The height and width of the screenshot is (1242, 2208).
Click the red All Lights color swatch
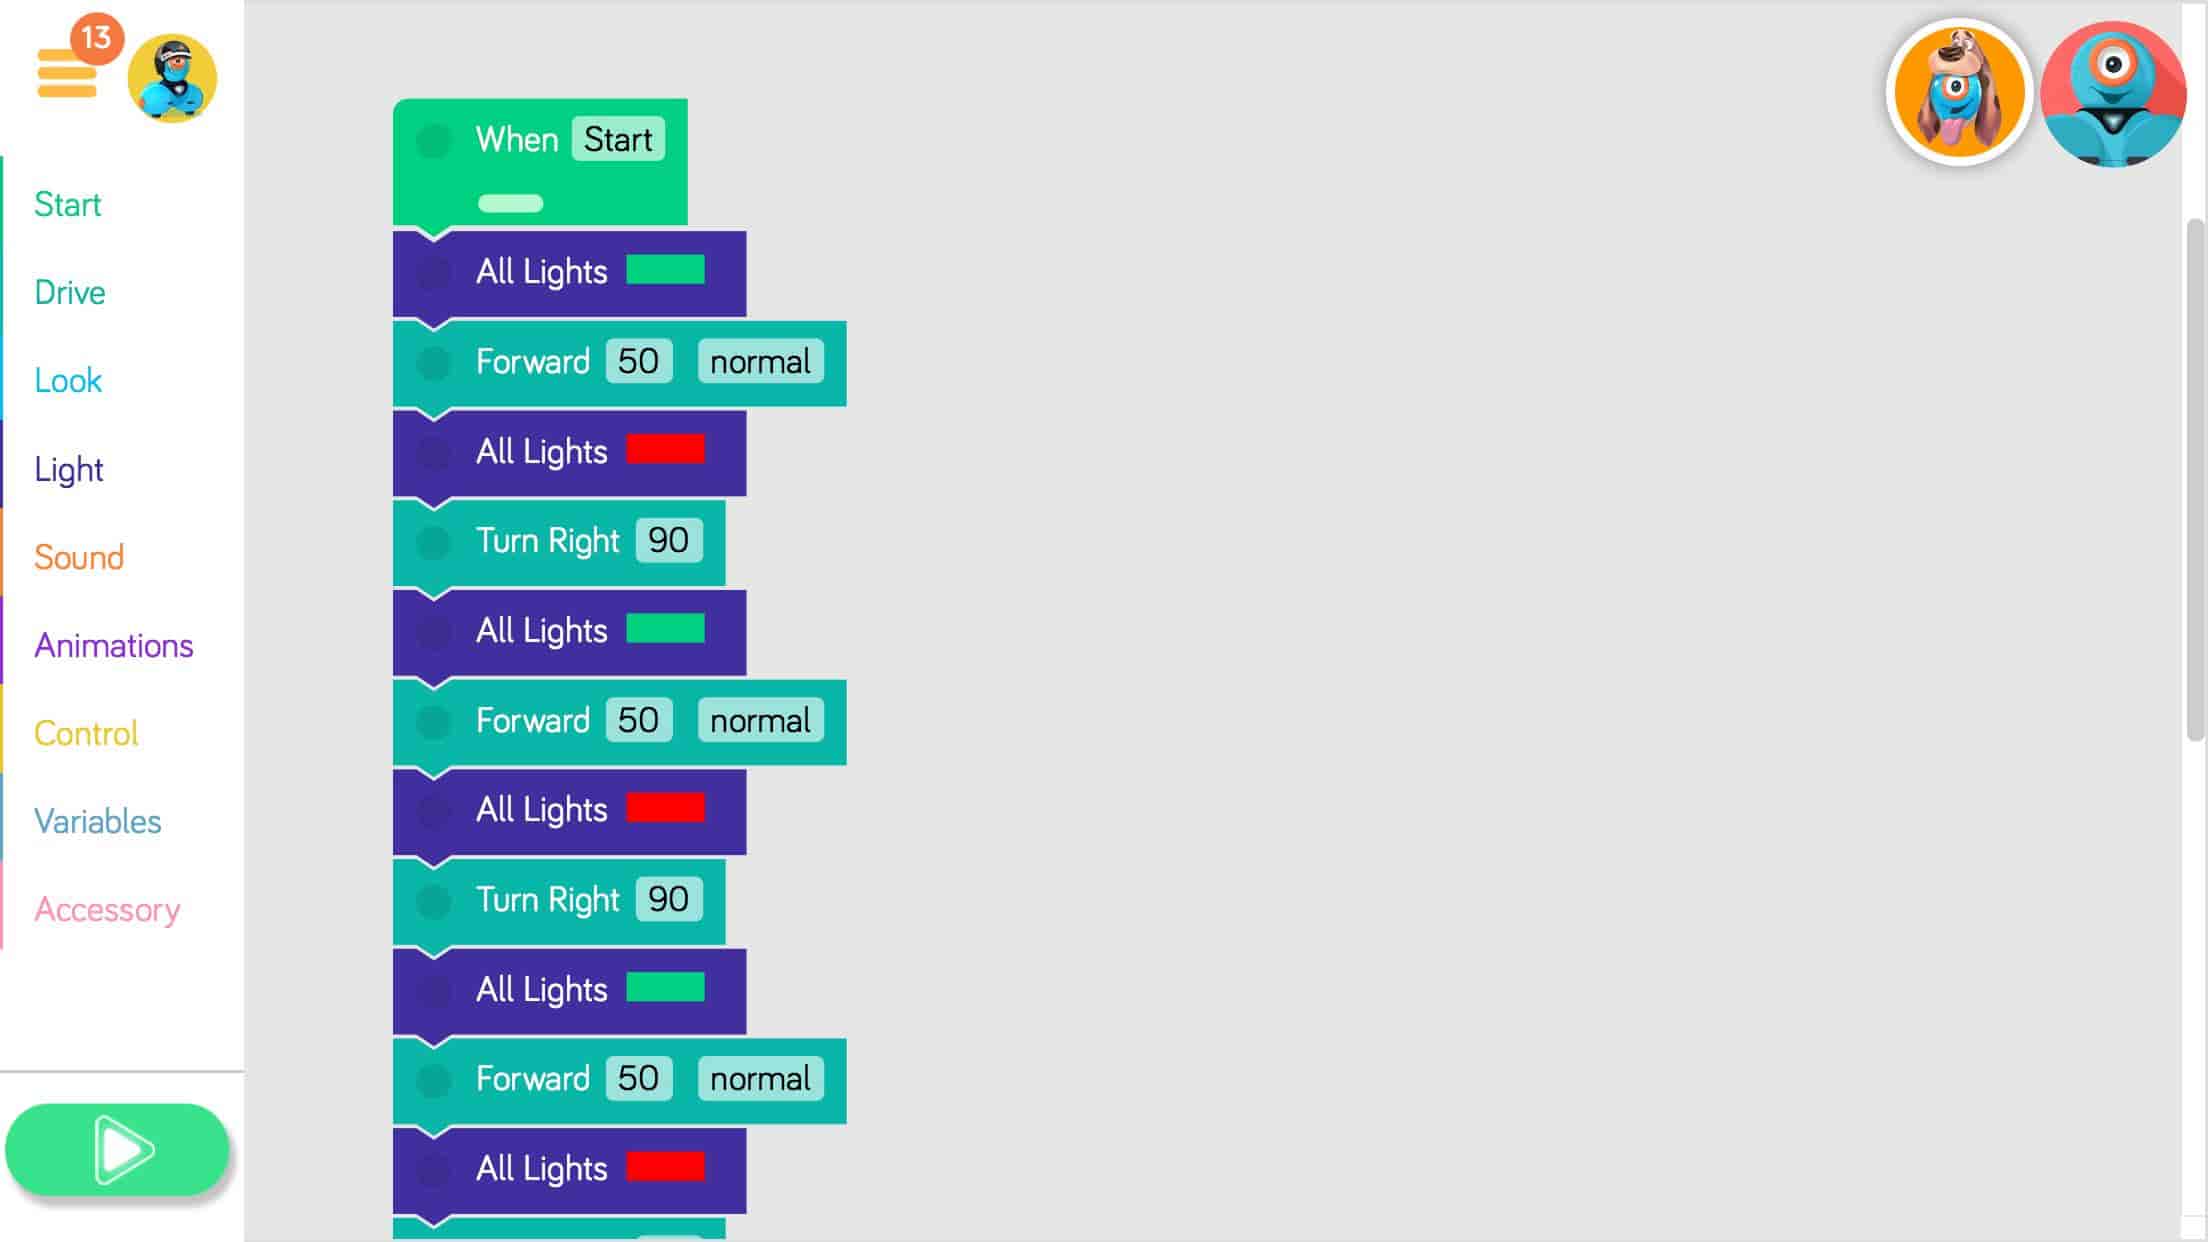664,450
